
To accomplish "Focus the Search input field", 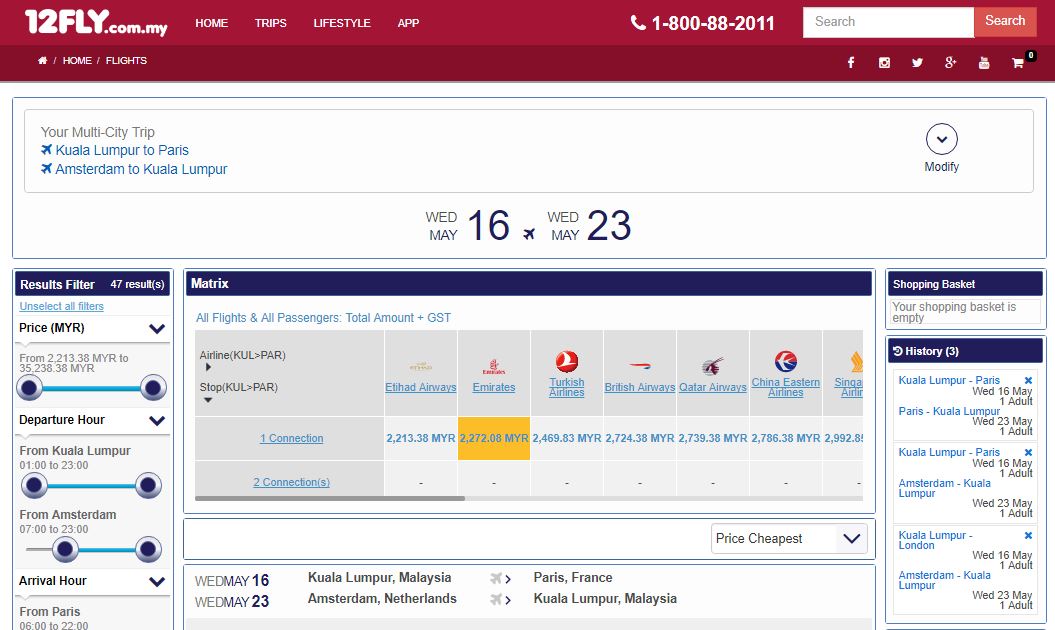I will point(888,22).
